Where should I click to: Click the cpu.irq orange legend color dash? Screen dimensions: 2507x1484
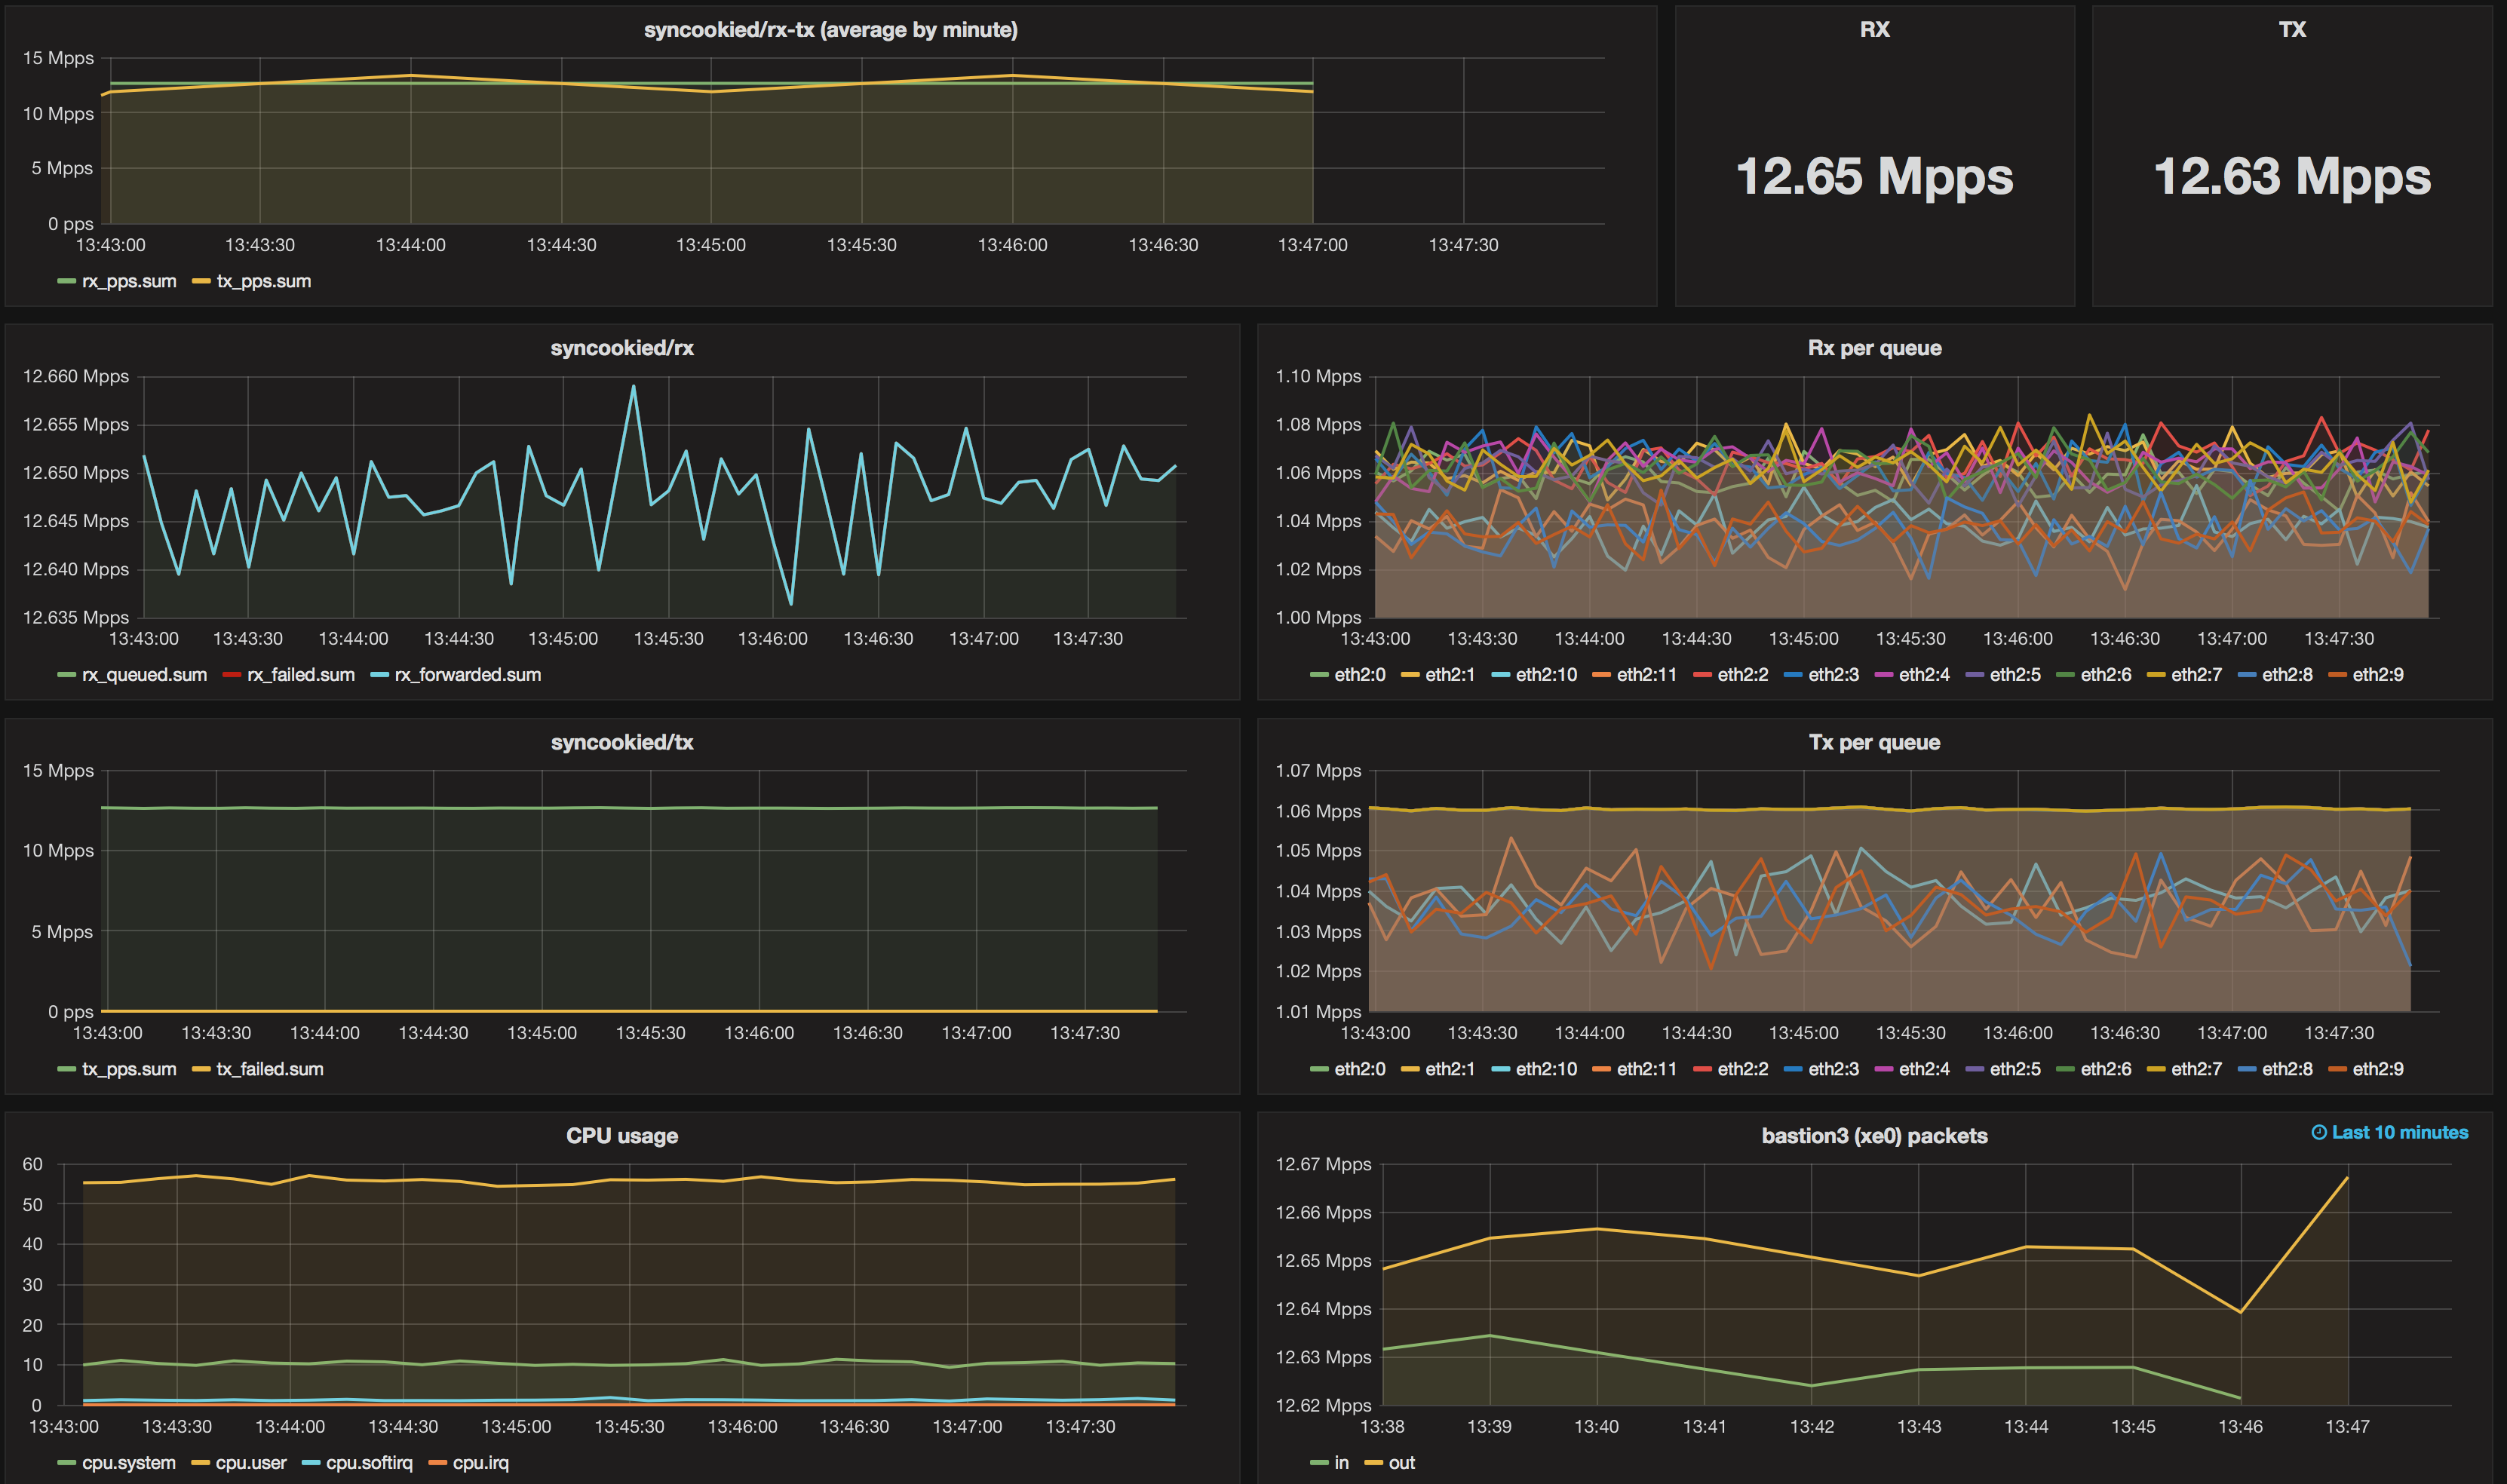tap(437, 1463)
